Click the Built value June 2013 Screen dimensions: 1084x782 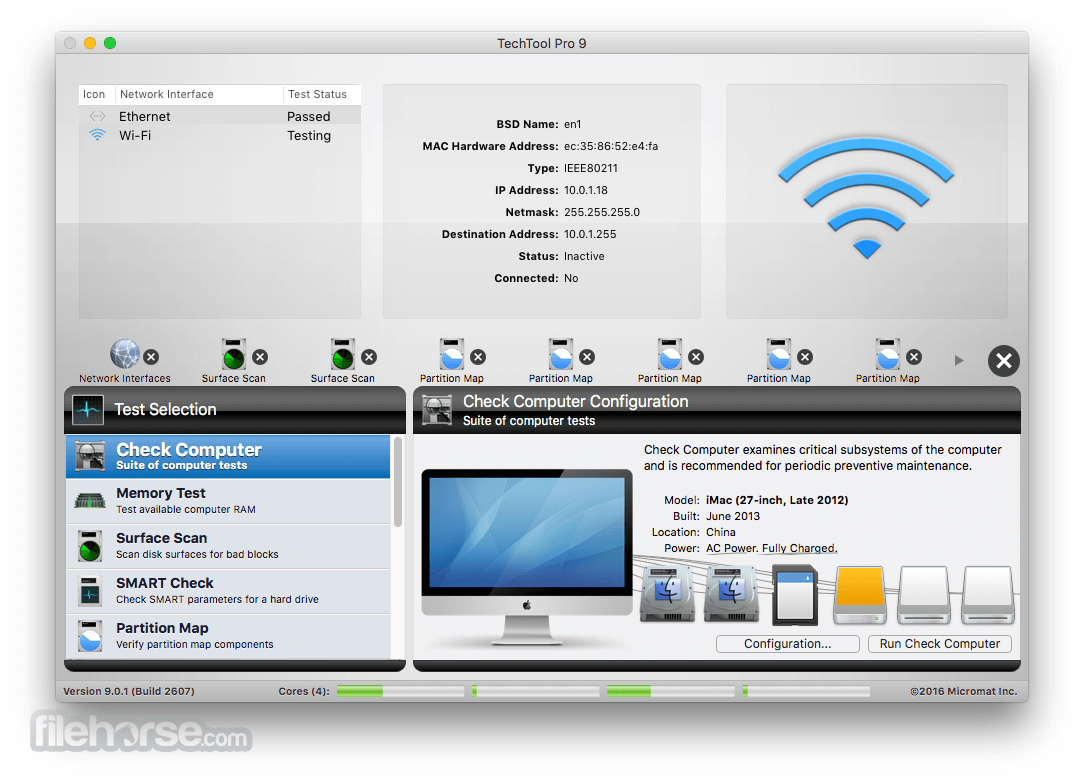pos(733,516)
